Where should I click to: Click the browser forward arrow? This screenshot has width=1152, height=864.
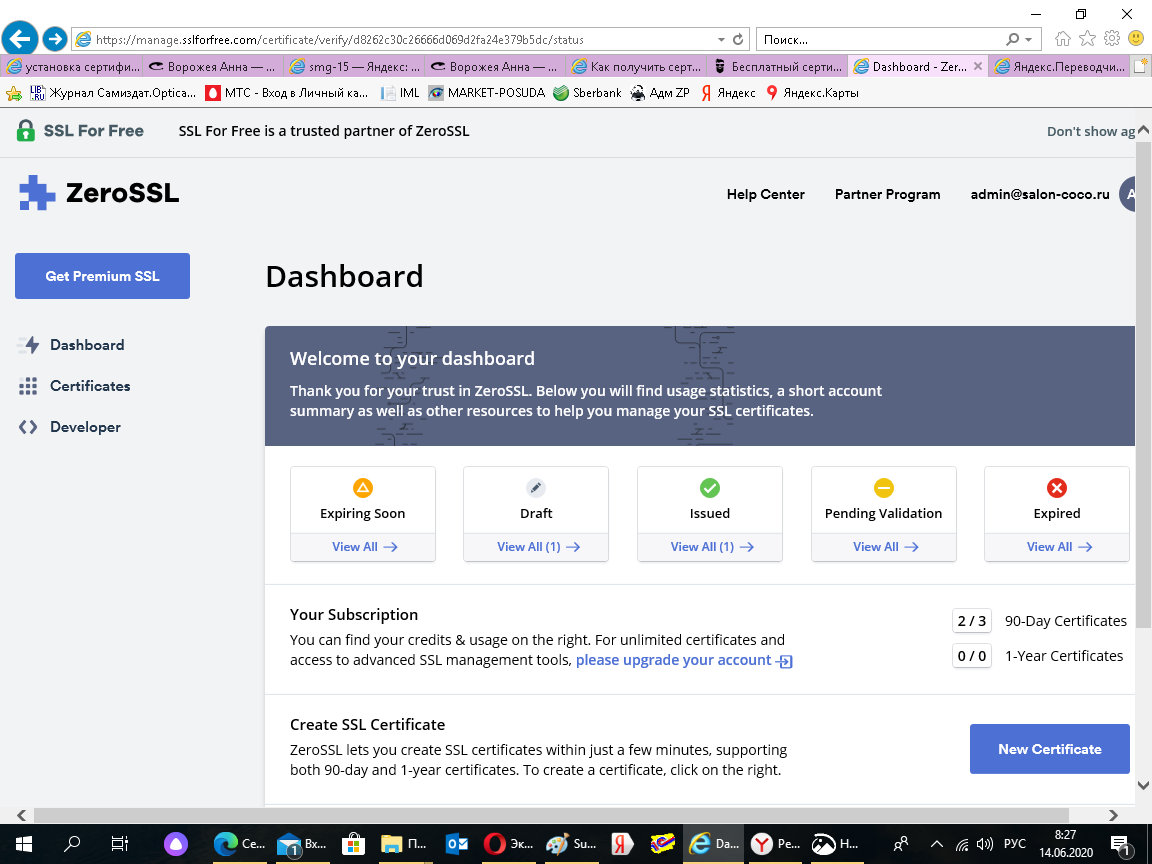55,39
